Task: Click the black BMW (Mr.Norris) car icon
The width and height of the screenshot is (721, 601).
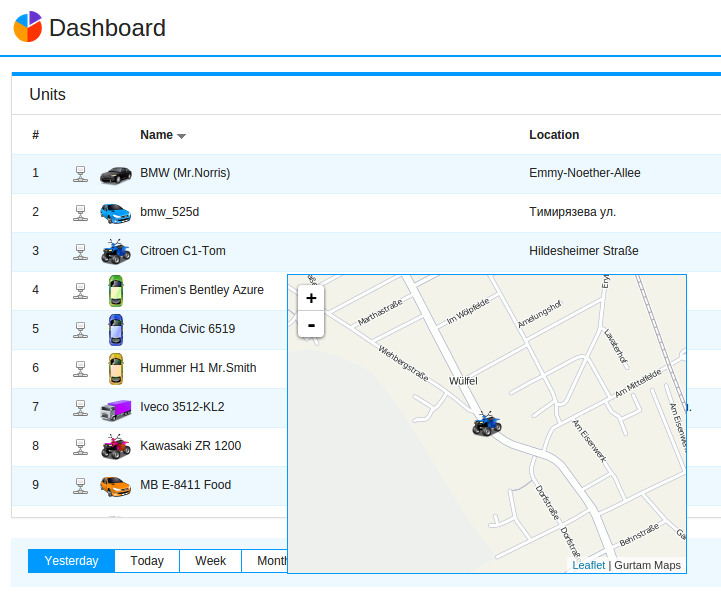Action: [x=116, y=174]
